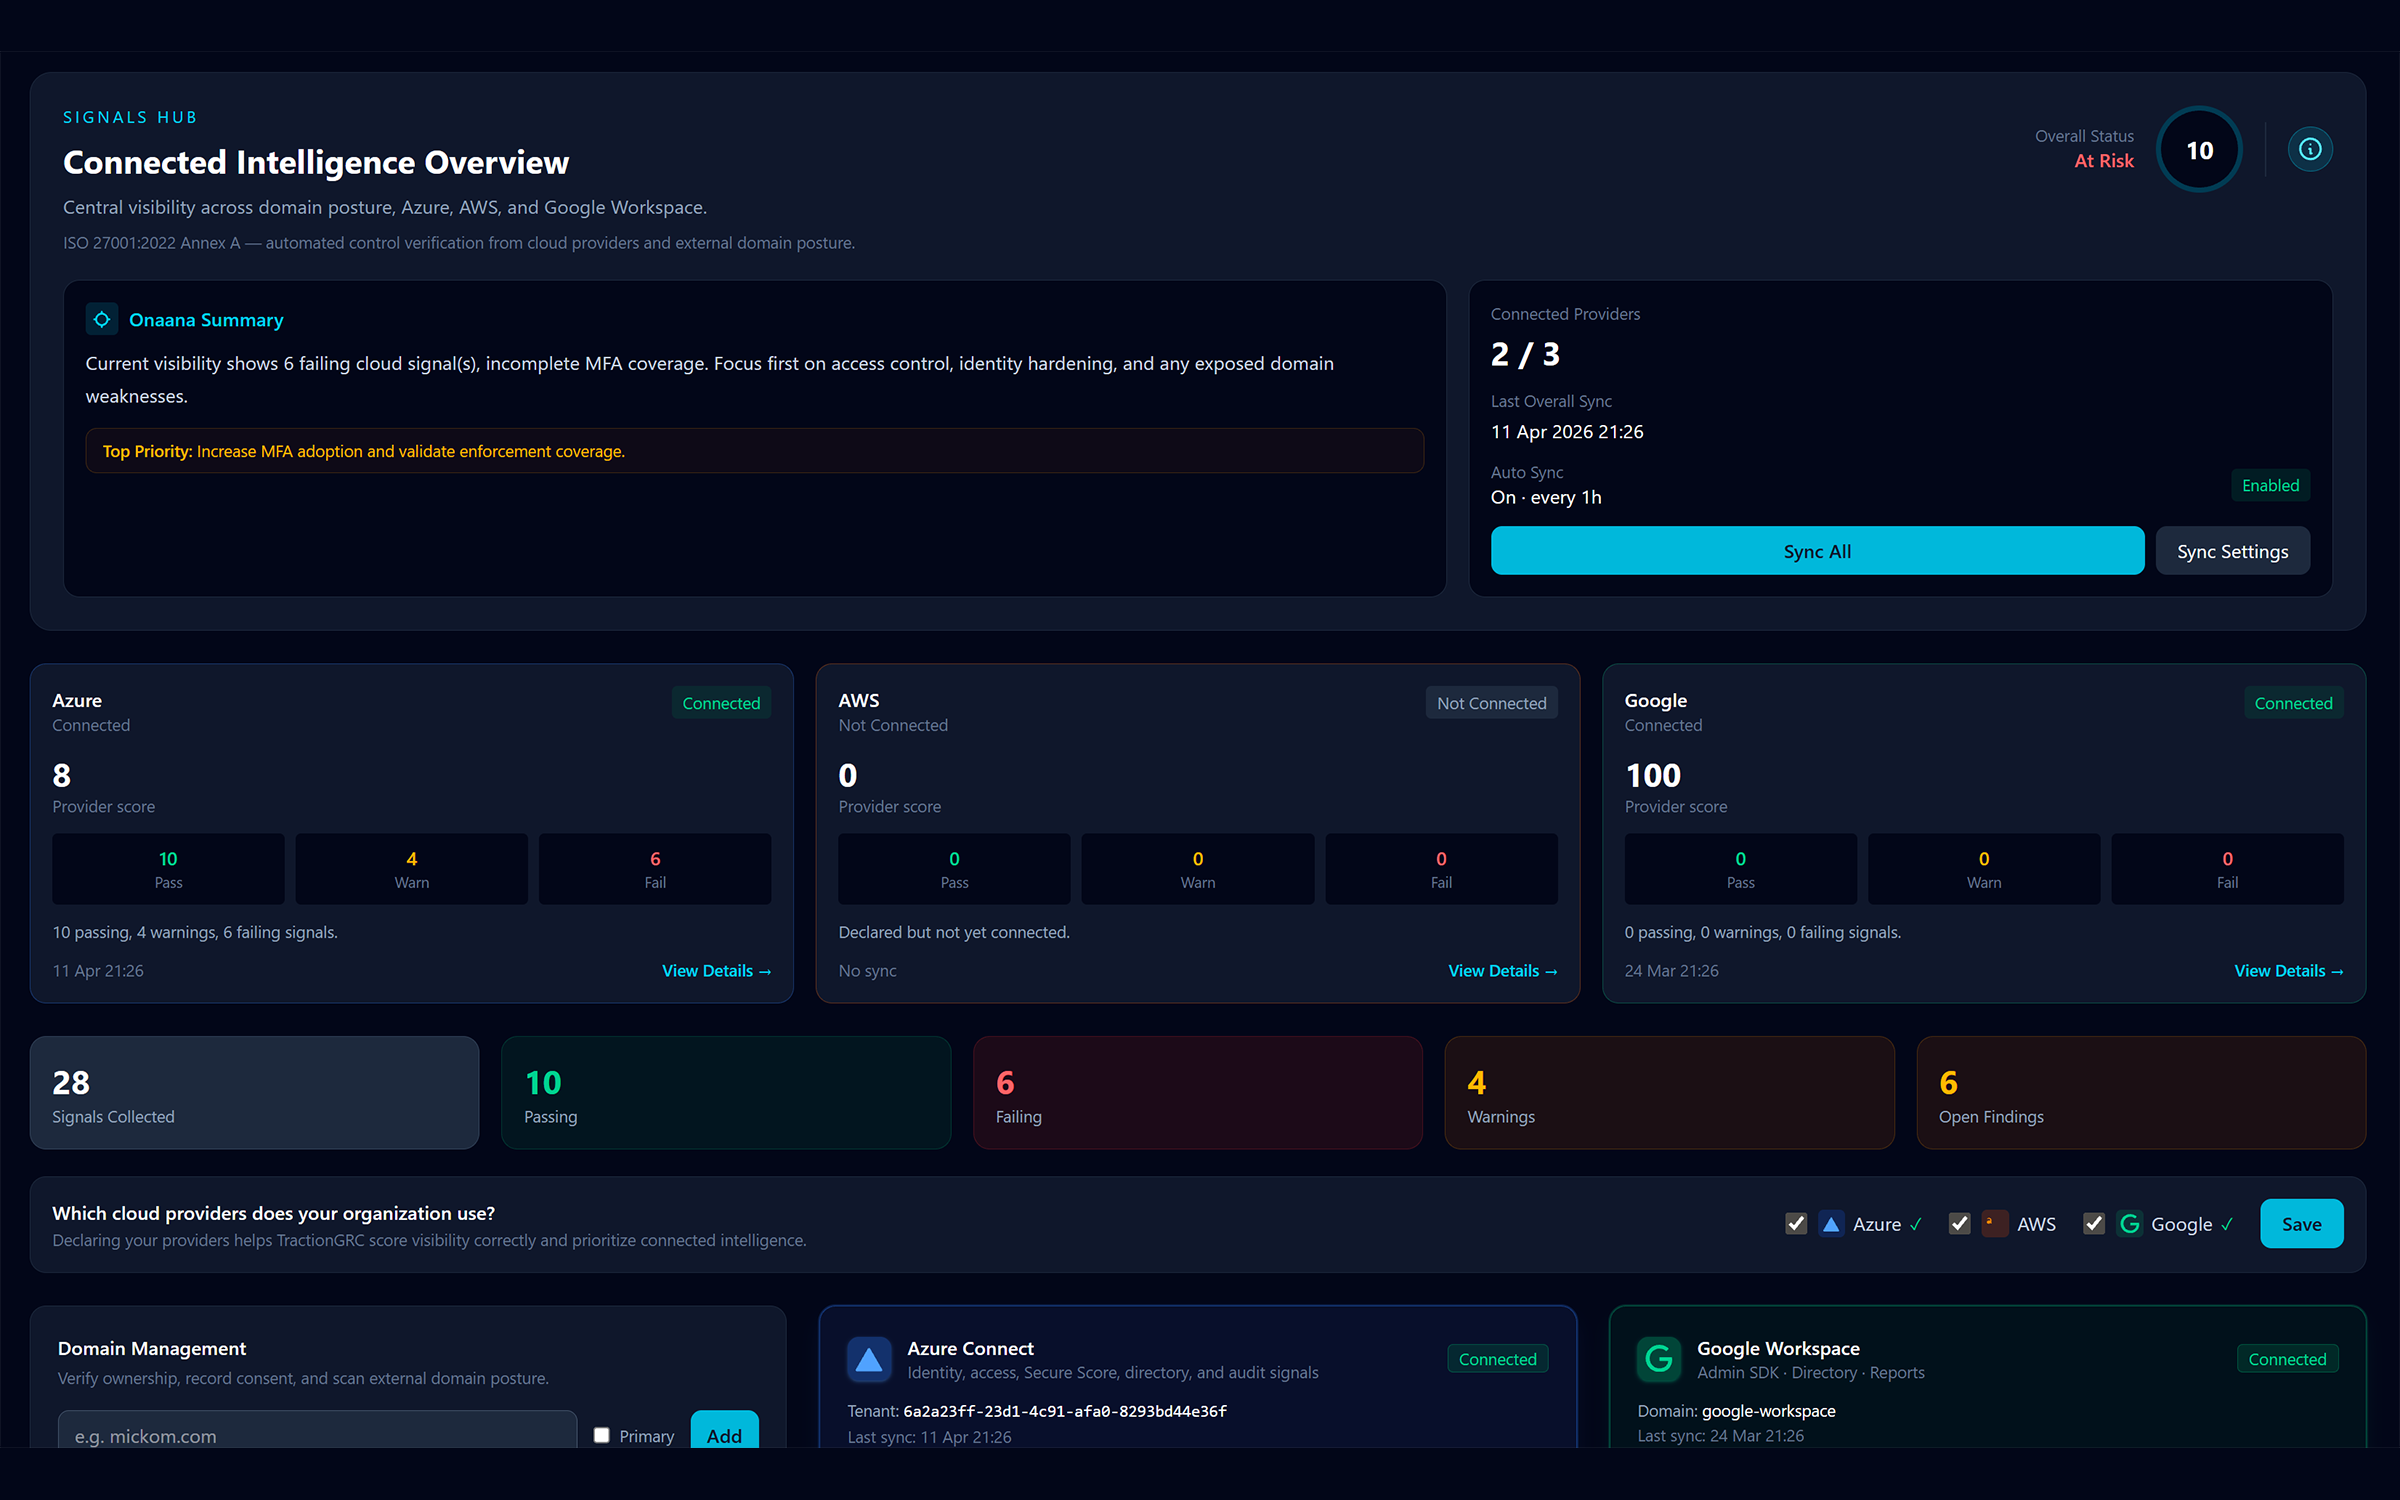The height and width of the screenshot is (1500, 2400).
Task: Open Sync Settings
Action: tap(2232, 551)
